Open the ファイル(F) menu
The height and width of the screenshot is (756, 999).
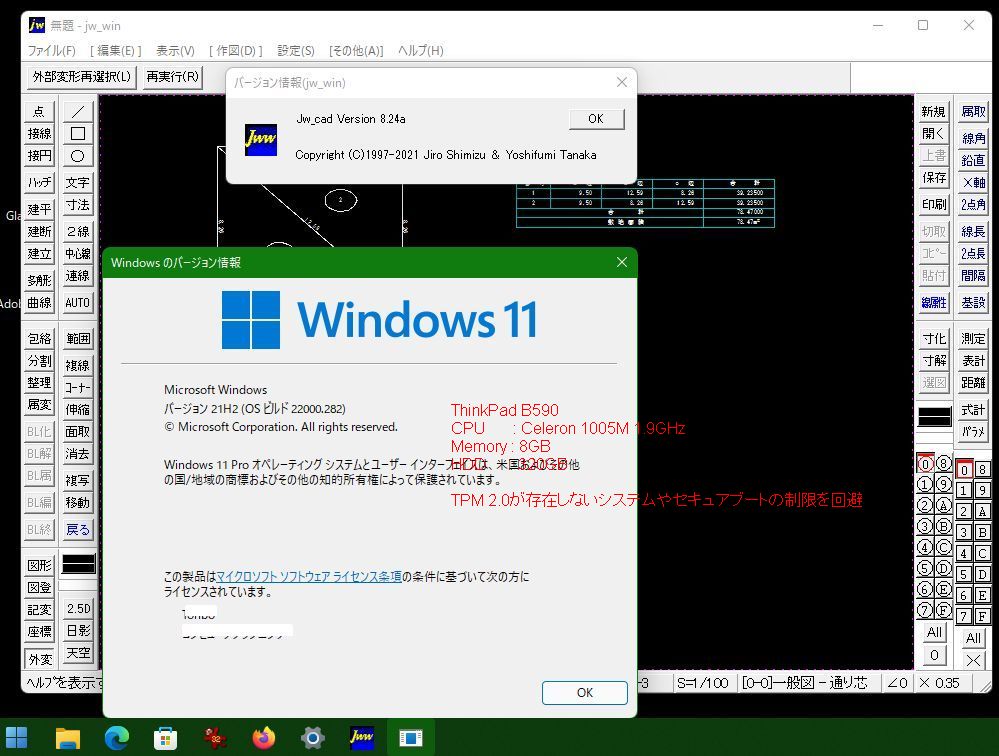click(x=52, y=50)
